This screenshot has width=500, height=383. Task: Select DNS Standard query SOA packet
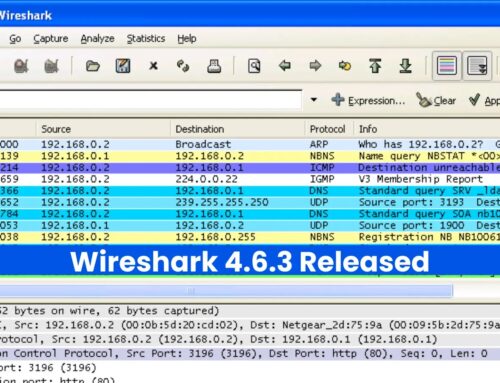pyautogui.click(x=250, y=214)
